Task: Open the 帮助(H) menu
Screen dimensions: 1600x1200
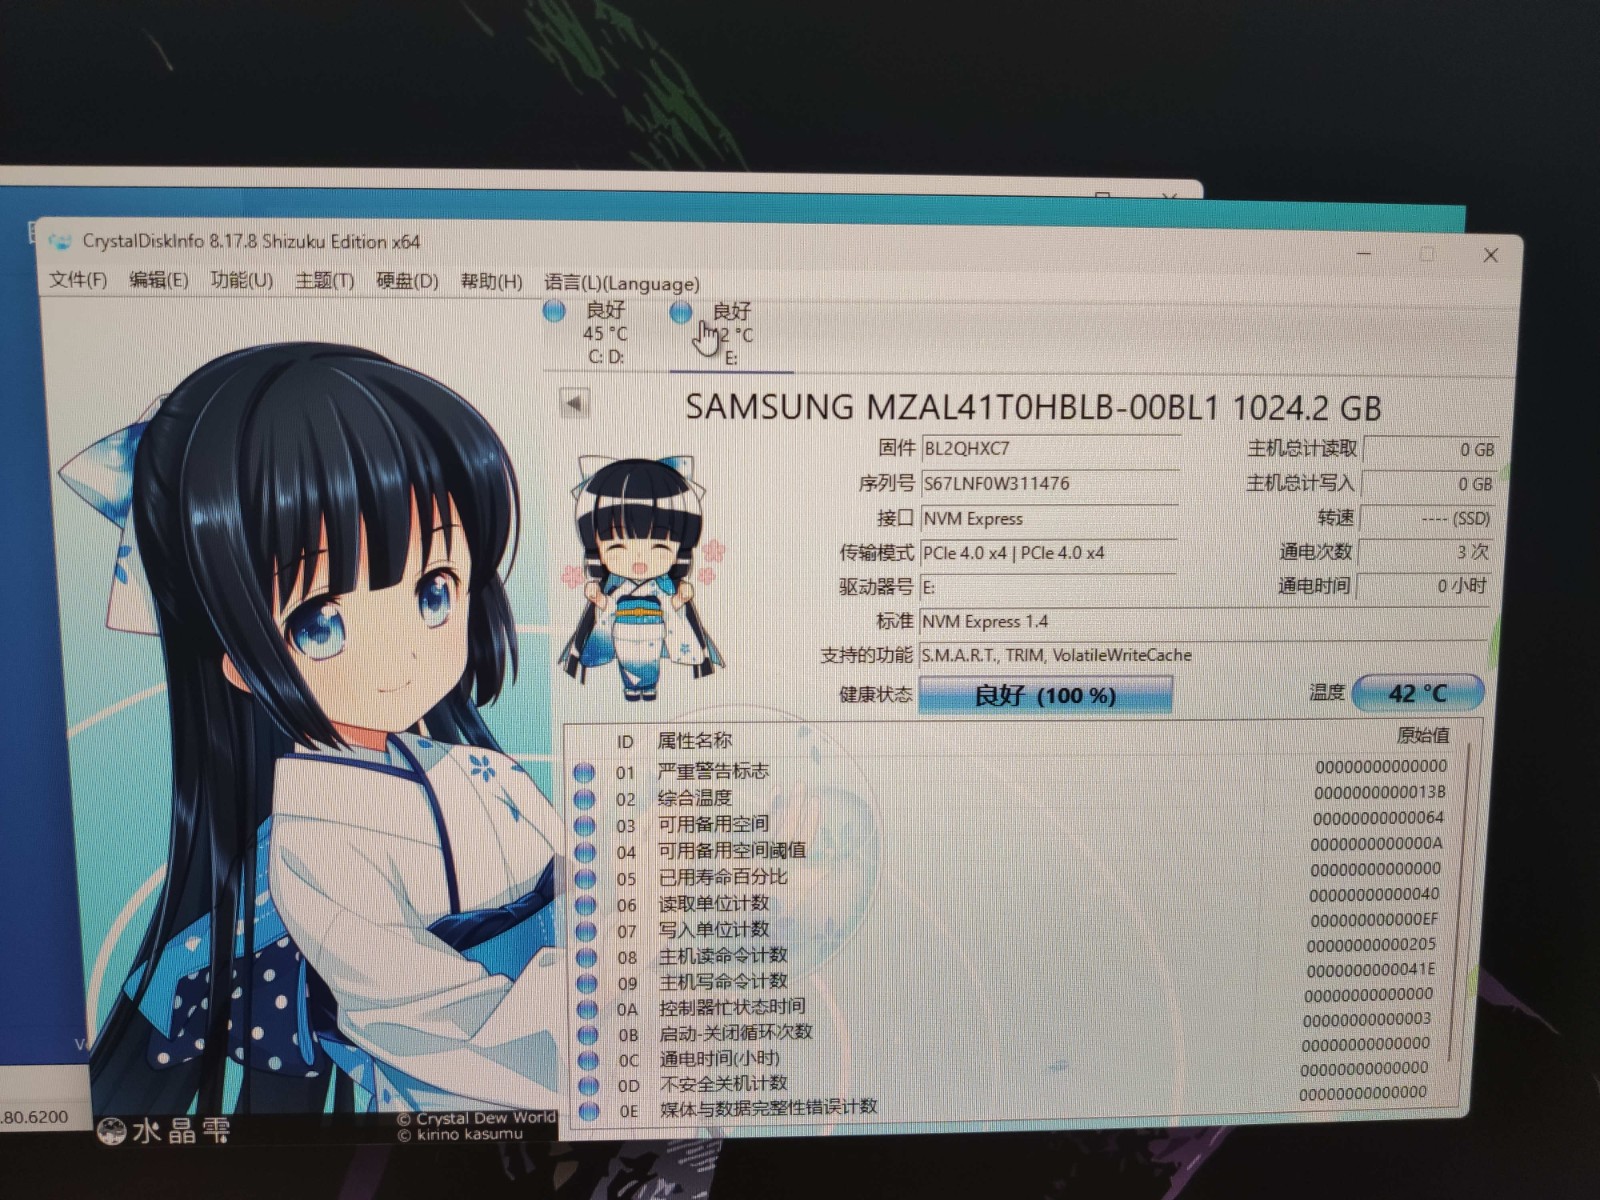Action: point(491,282)
